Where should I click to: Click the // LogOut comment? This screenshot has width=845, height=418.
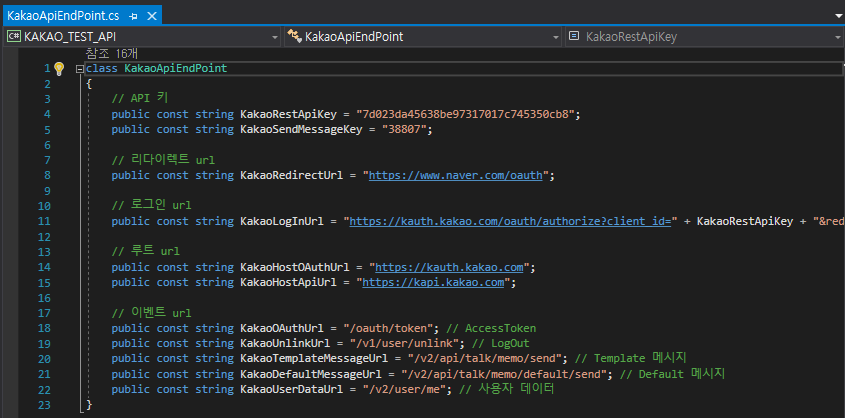click(x=501, y=343)
